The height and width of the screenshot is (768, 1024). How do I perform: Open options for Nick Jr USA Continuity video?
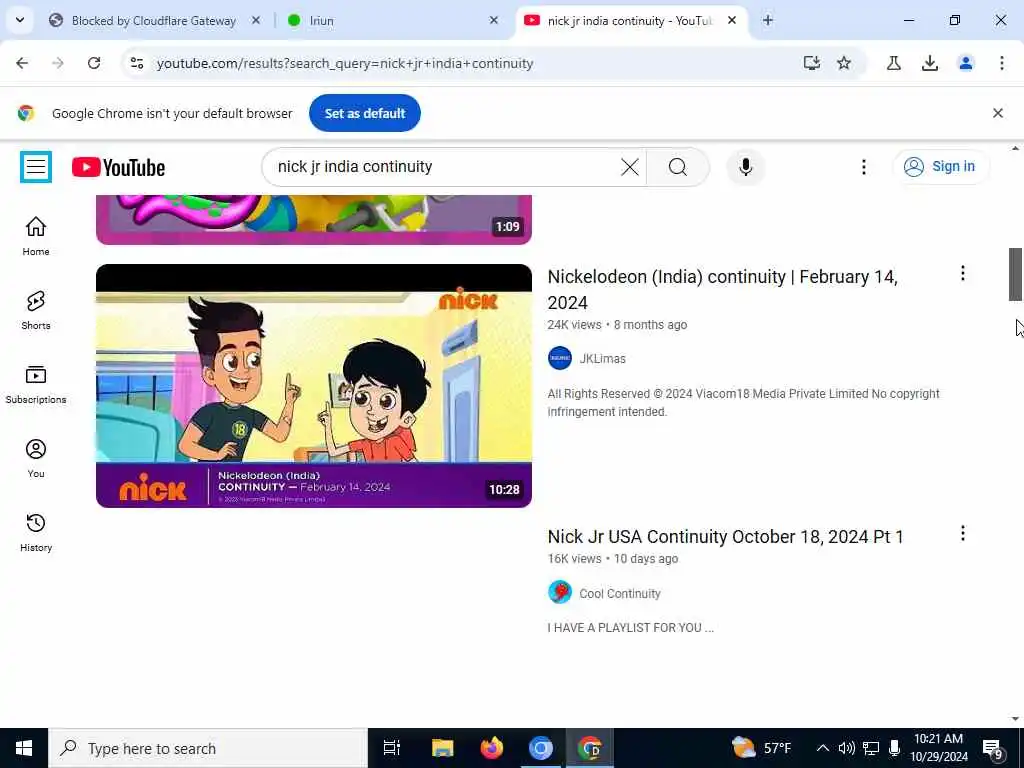[962, 534]
